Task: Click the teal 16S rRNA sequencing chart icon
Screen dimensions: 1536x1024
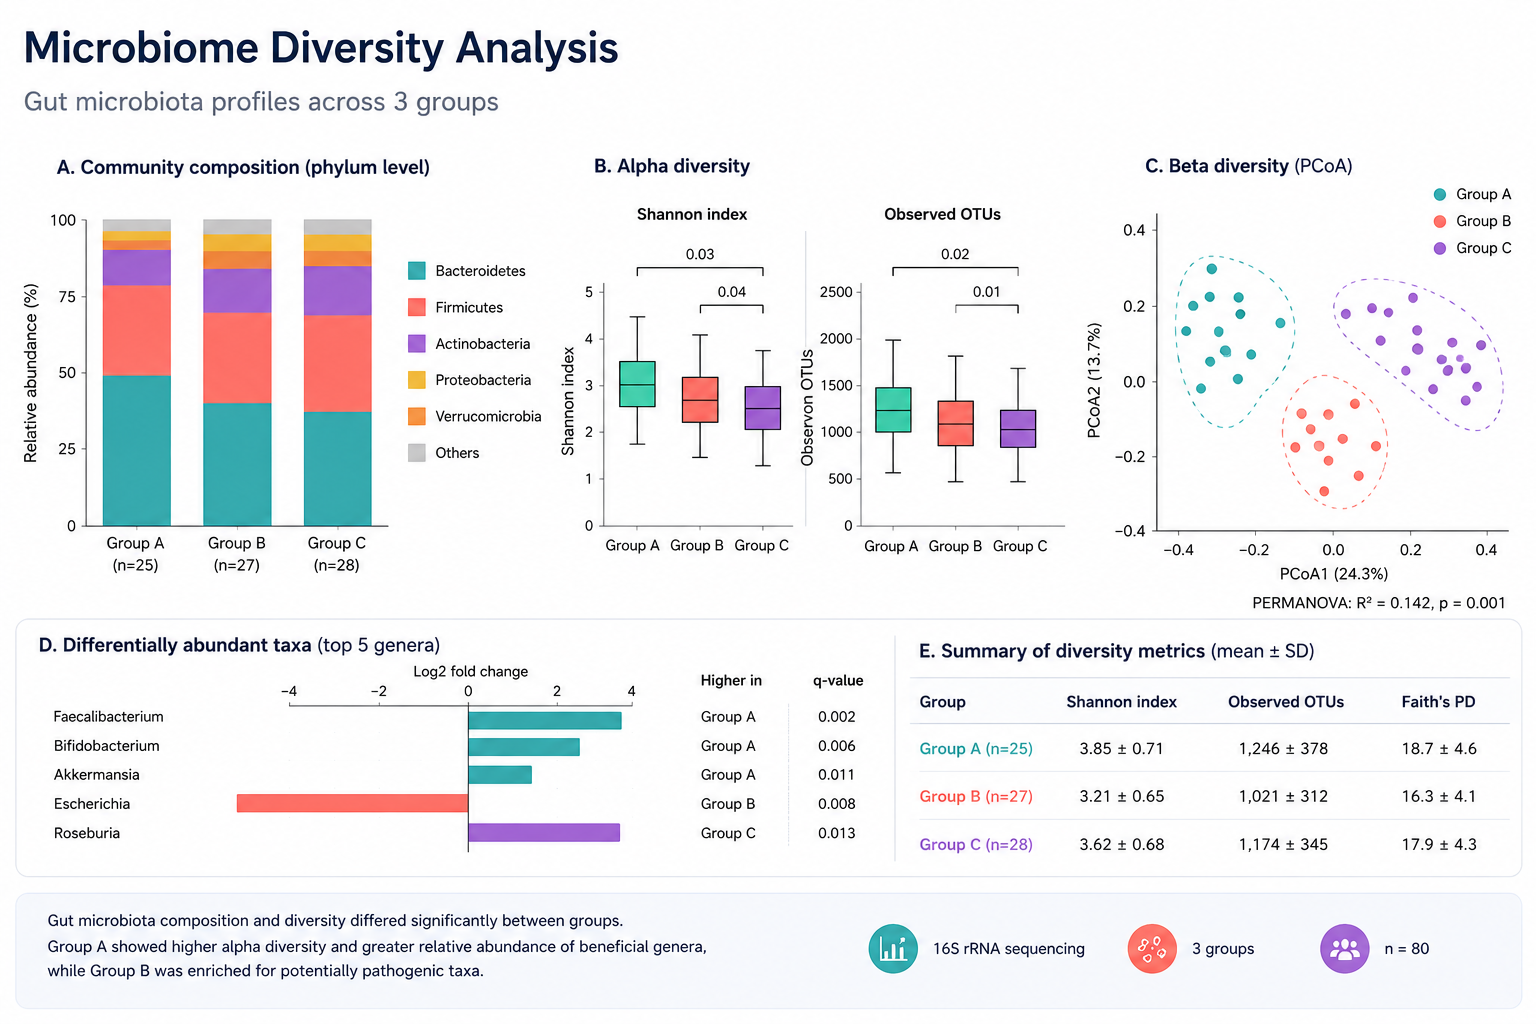Action: [893, 949]
